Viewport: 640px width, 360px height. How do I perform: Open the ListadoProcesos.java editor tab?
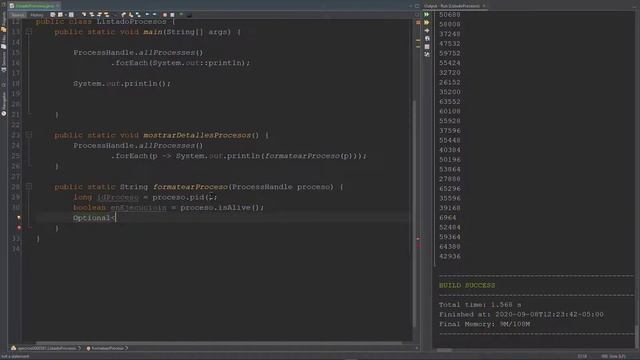pos(34,6)
